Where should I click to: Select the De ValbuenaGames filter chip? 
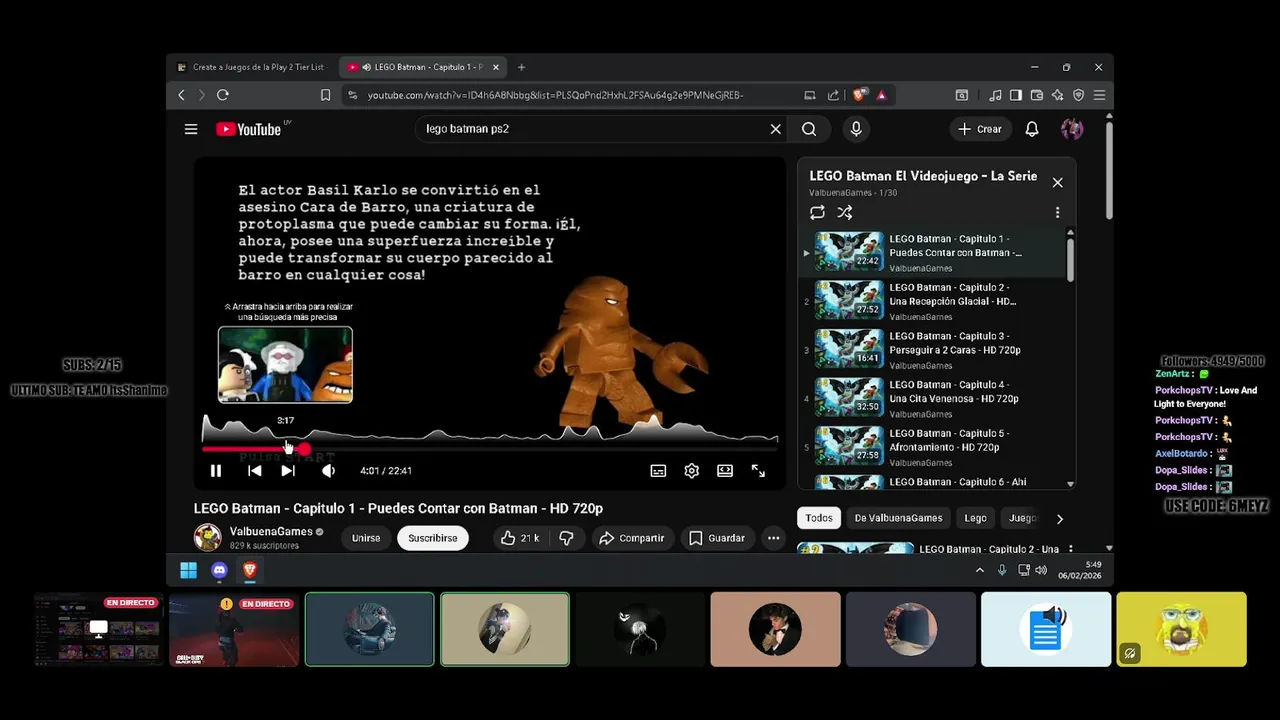pos(898,518)
